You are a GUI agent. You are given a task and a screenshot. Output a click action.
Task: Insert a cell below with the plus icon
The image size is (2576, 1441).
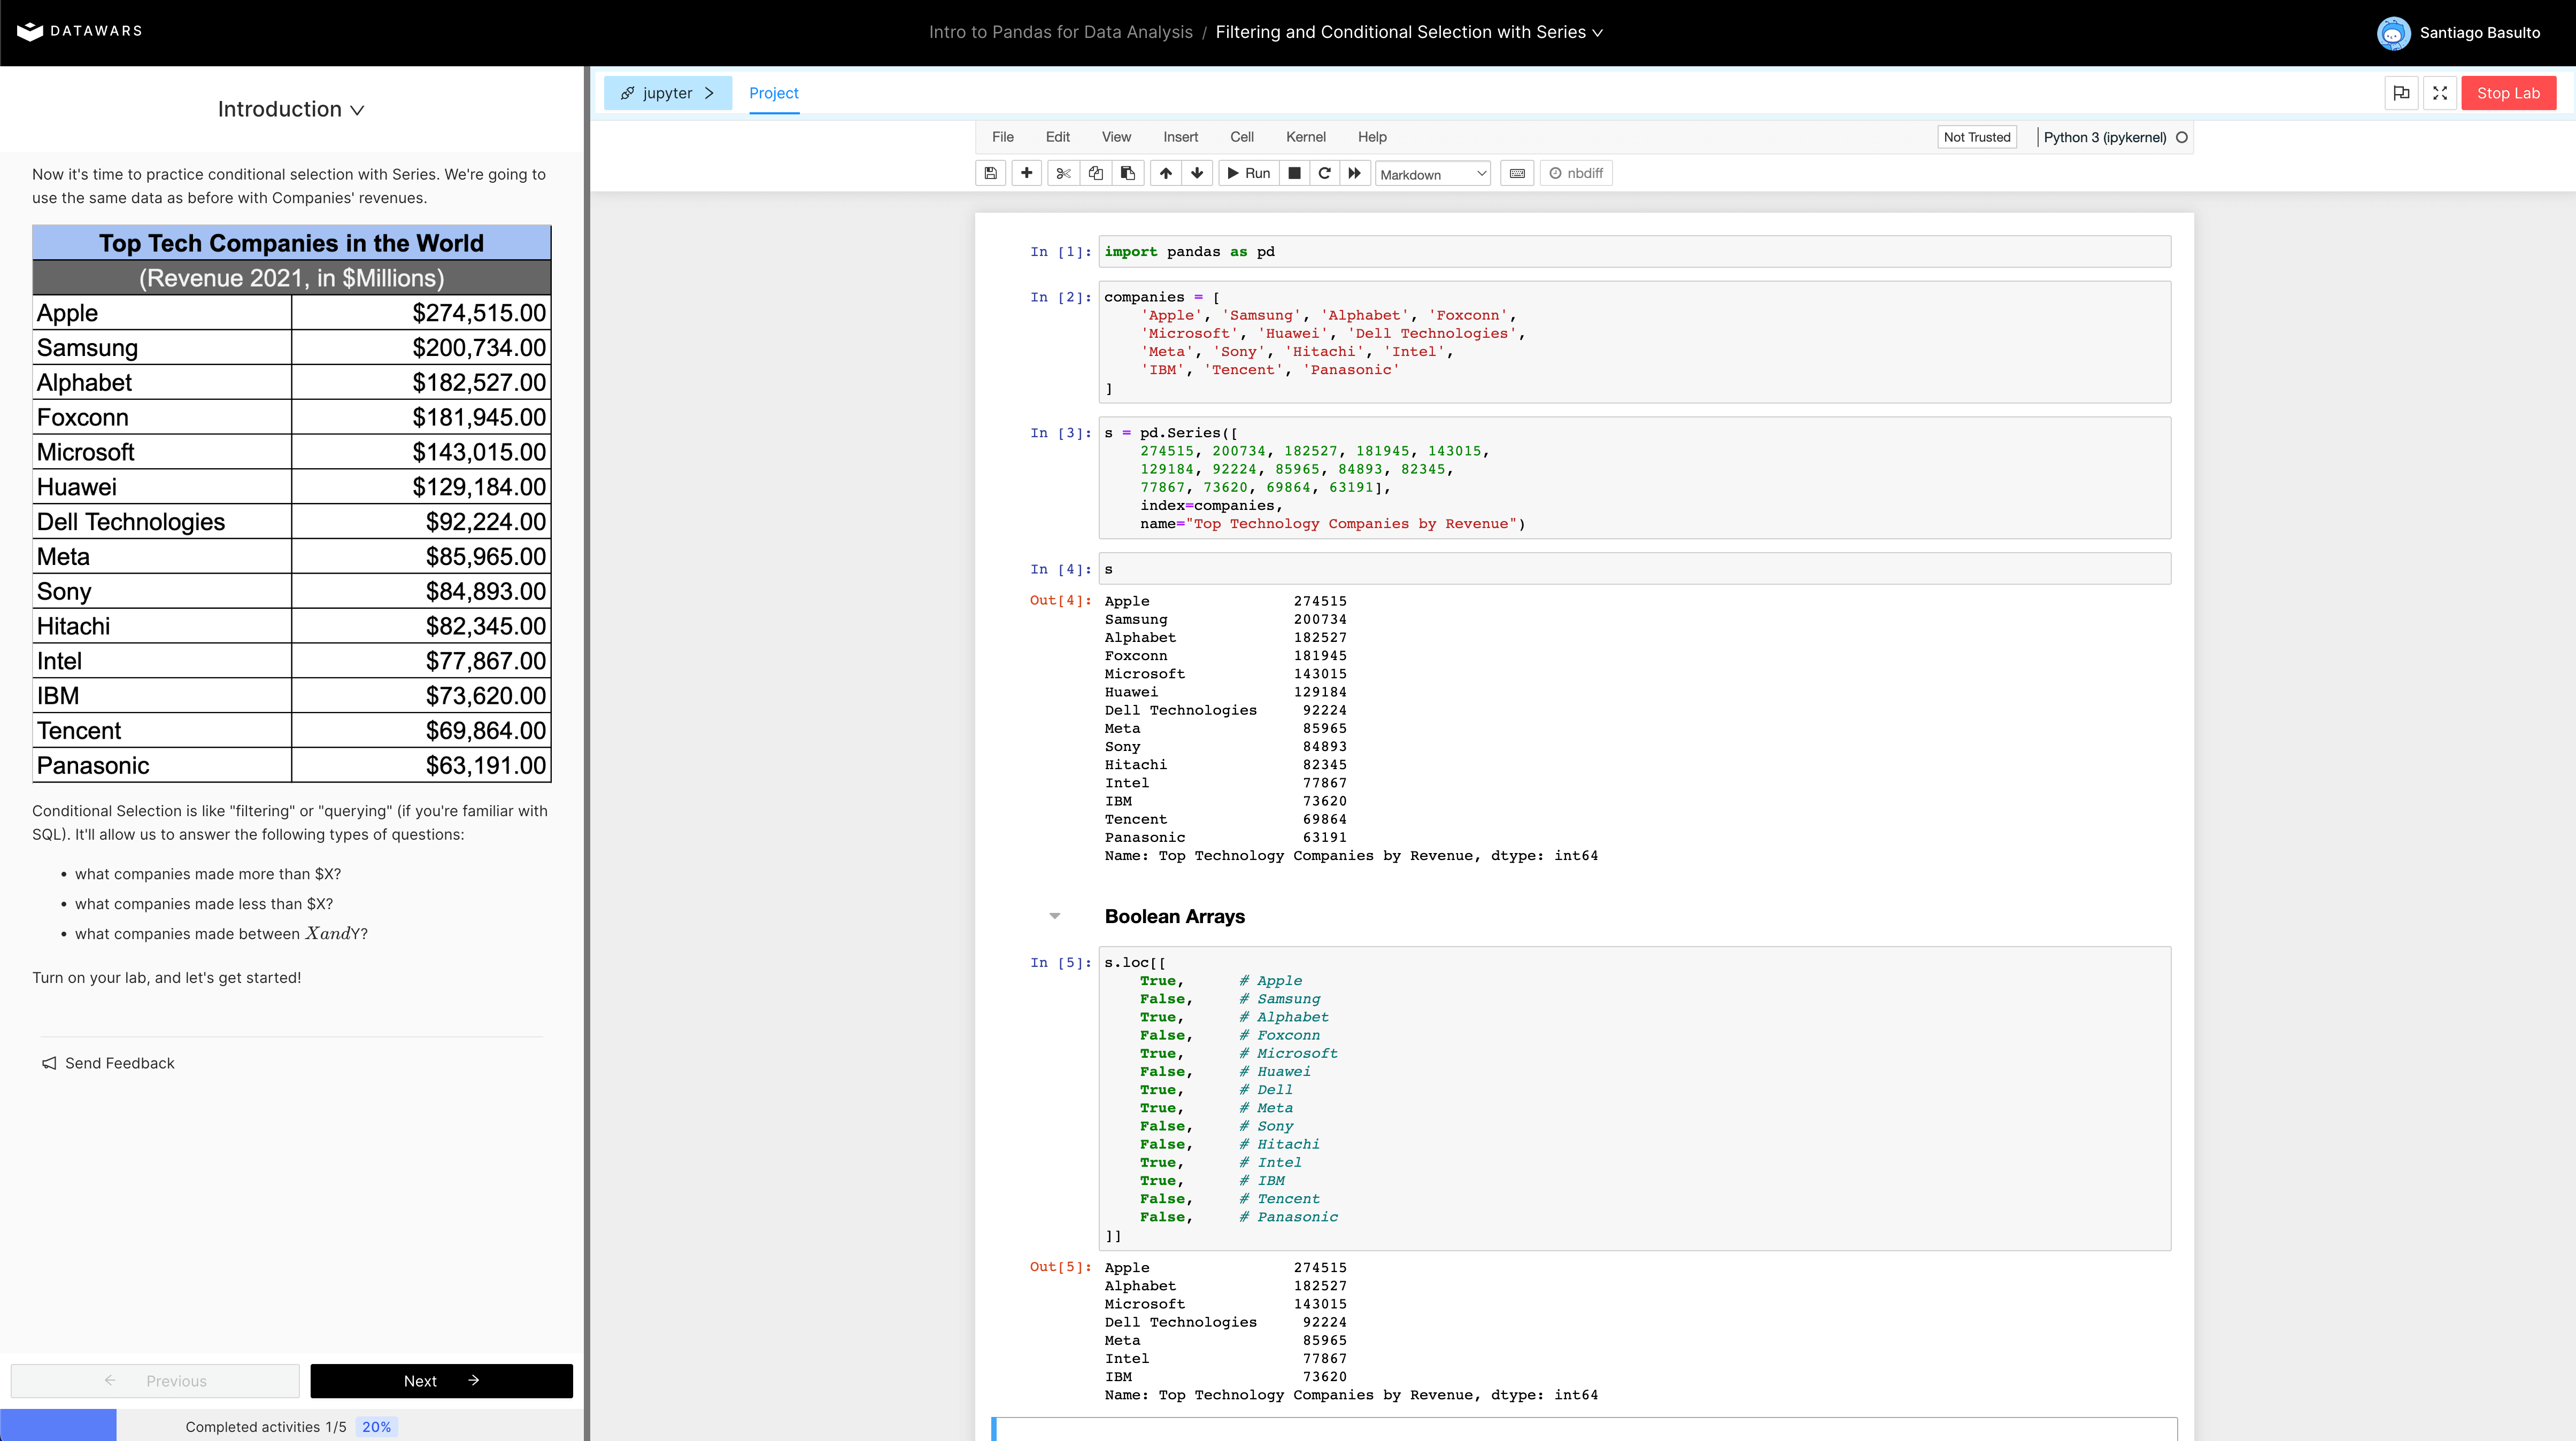click(1026, 173)
